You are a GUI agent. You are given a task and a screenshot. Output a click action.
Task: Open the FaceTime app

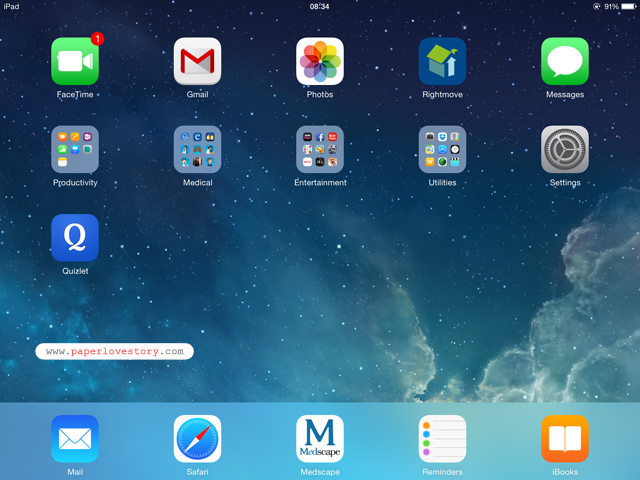click(75, 61)
